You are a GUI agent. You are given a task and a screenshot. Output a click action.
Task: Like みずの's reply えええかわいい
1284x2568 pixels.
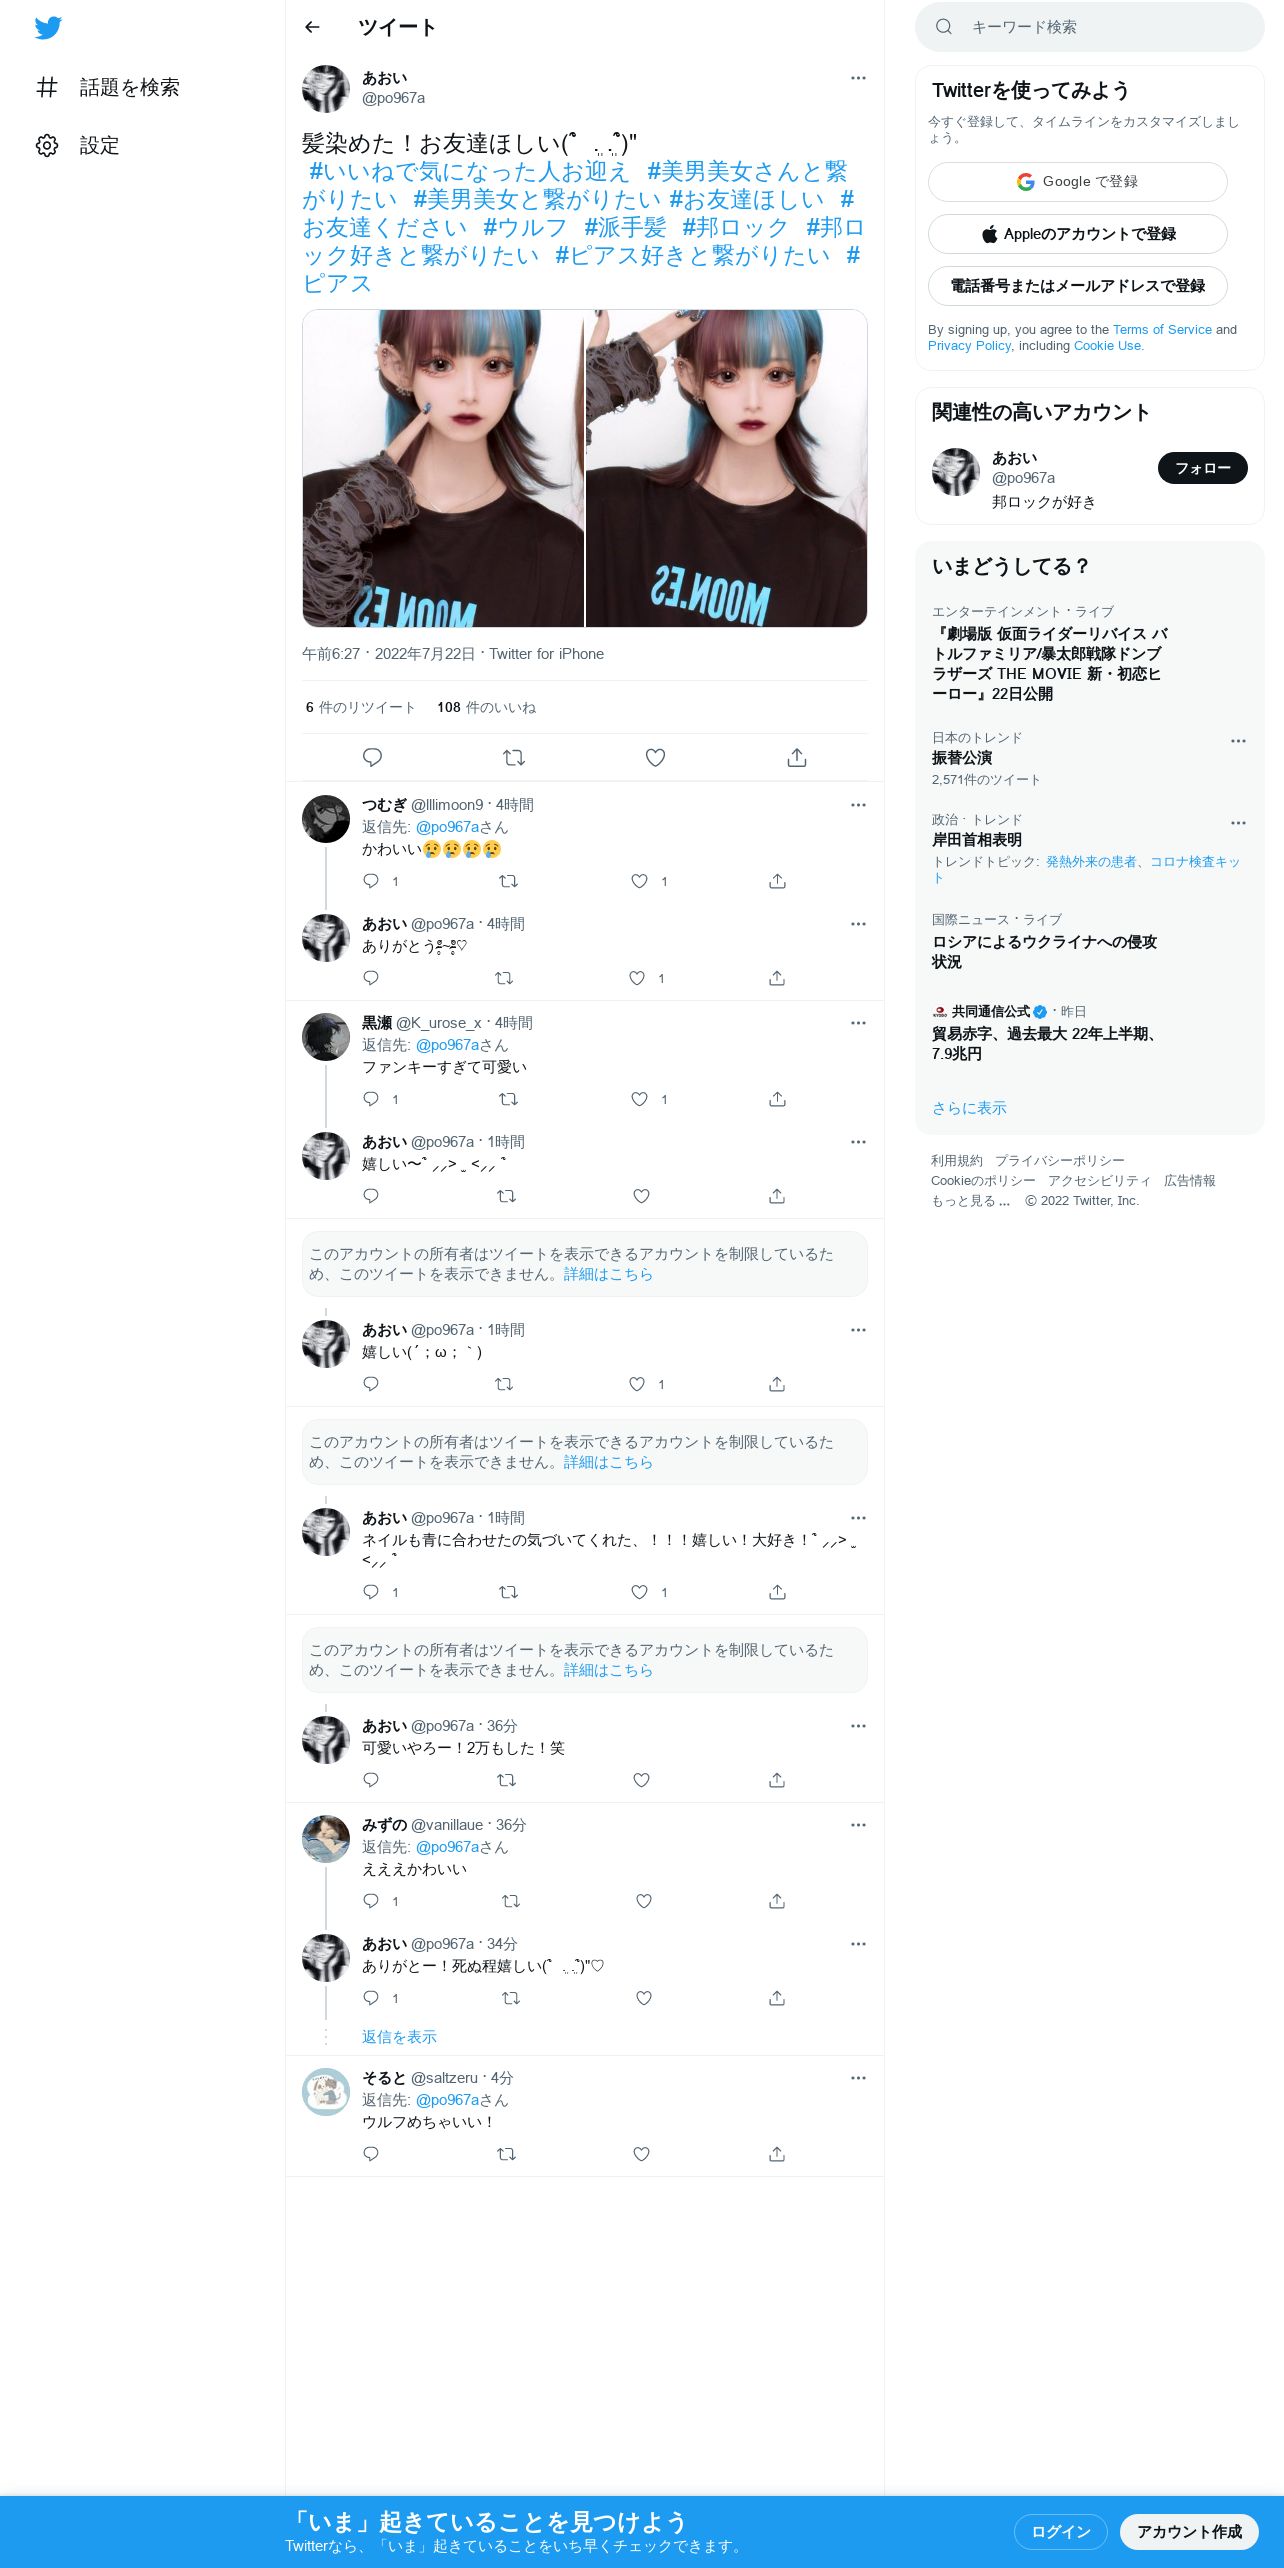click(644, 1901)
